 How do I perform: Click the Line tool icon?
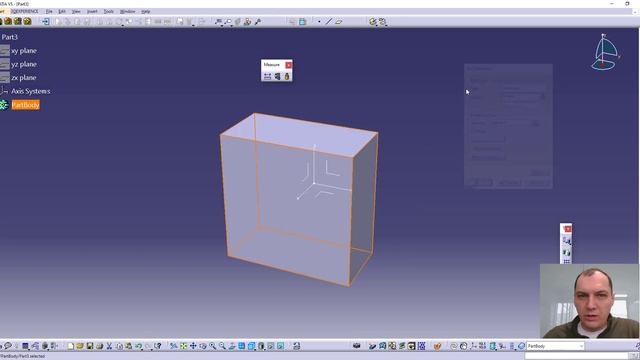click(x=329, y=22)
